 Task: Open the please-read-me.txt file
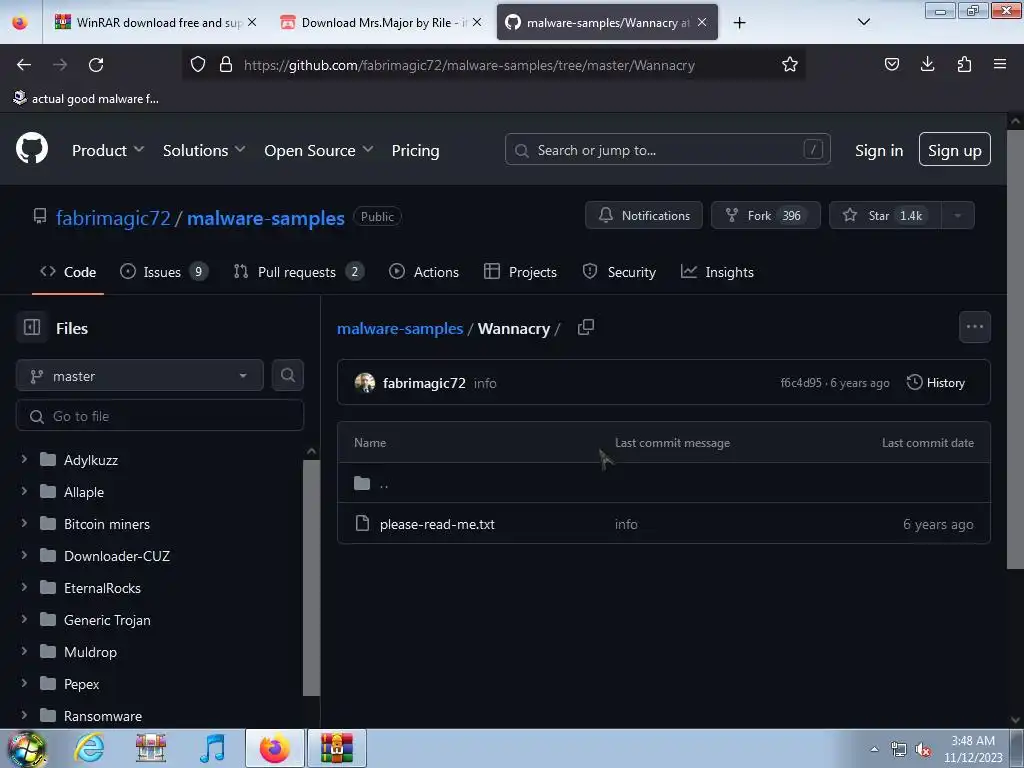click(x=437, y=524)
